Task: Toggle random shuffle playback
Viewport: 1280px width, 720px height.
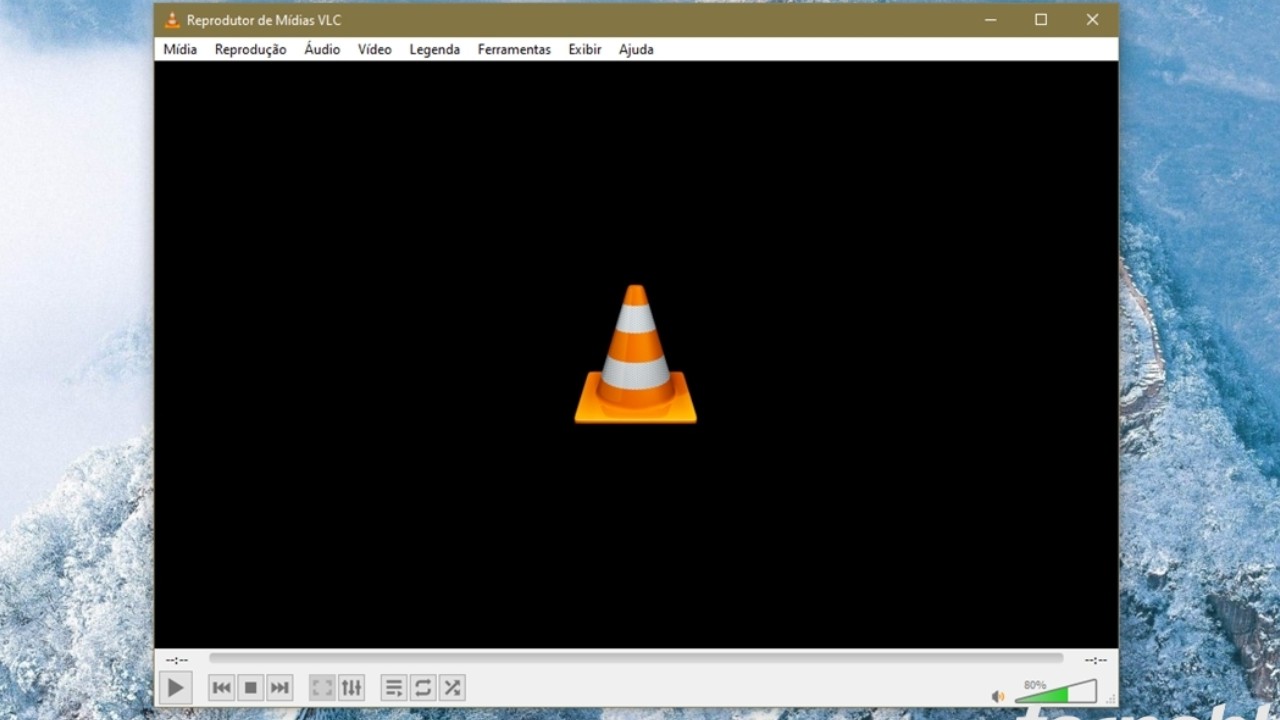Action: click(452, 688)
